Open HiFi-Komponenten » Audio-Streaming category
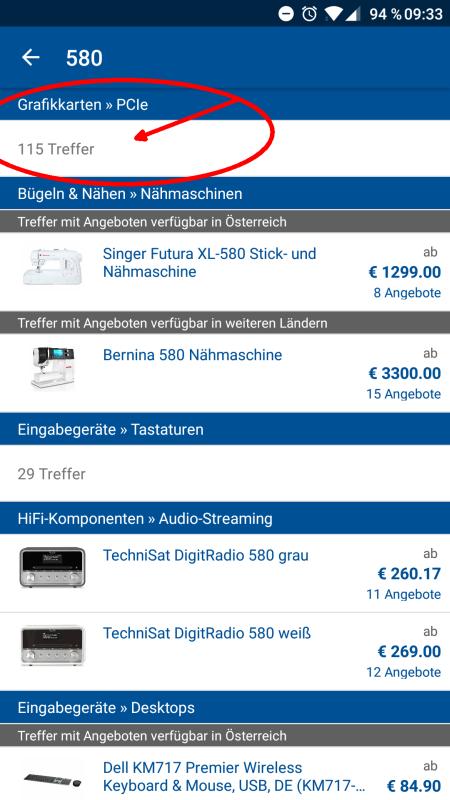Screen dimensions: 450x800 225,518
